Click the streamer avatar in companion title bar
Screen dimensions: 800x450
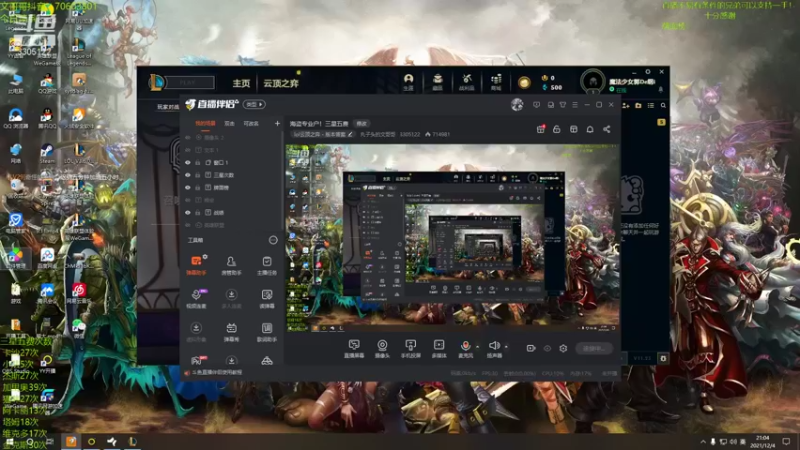517,105
